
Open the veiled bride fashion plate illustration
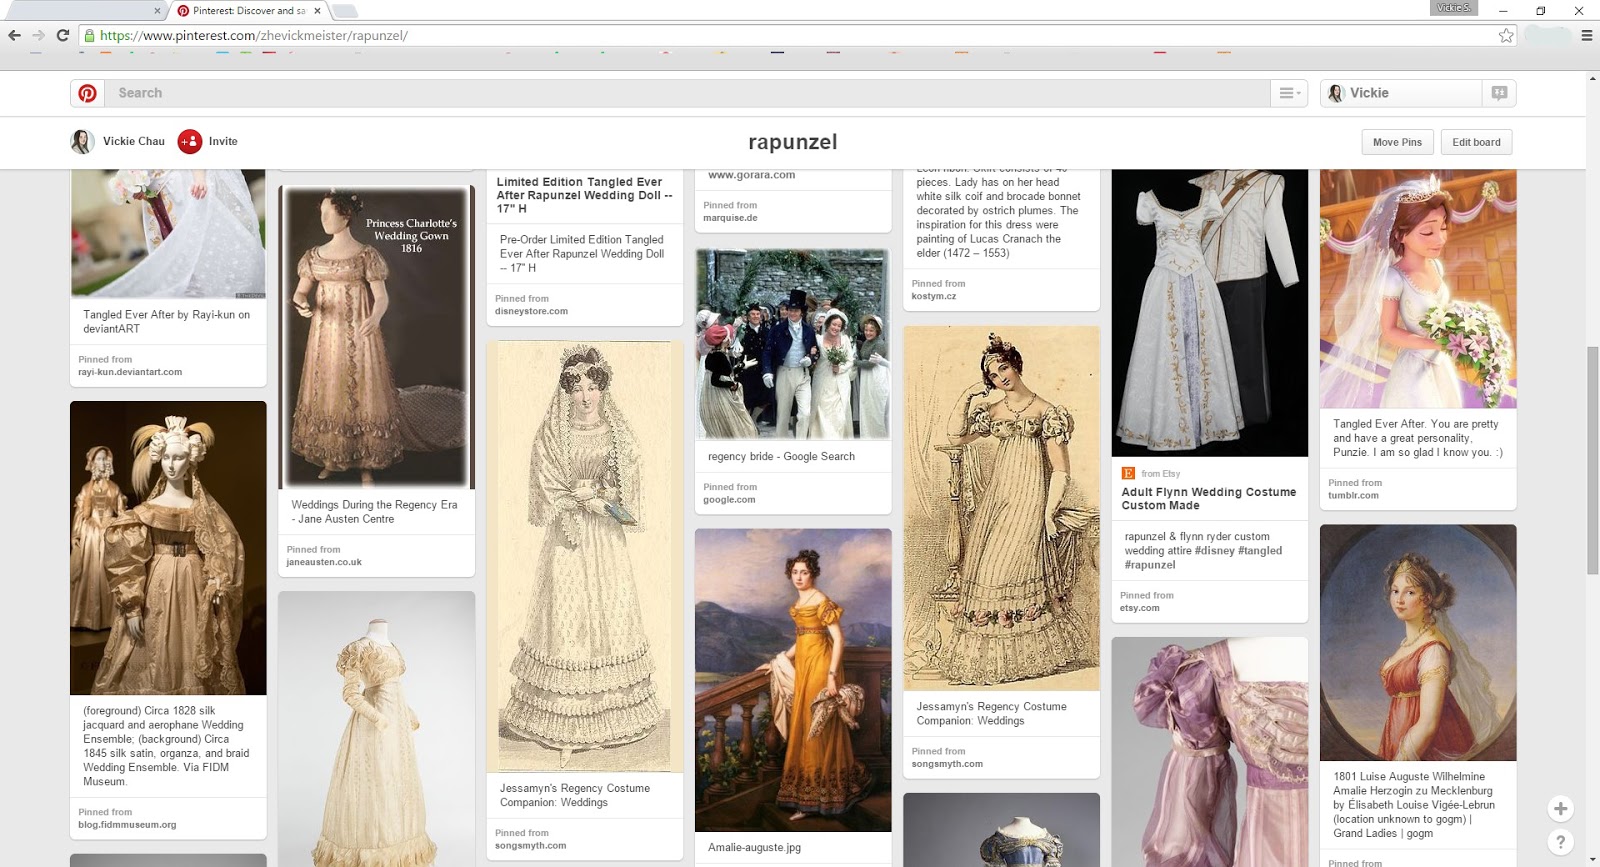(585, 557)
